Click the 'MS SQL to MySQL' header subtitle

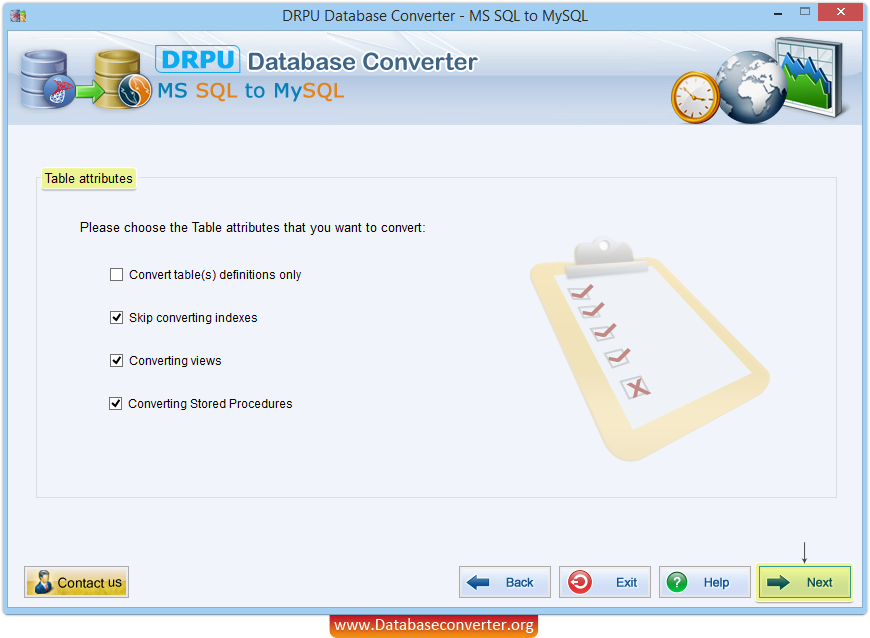click(x=251, y=90)
